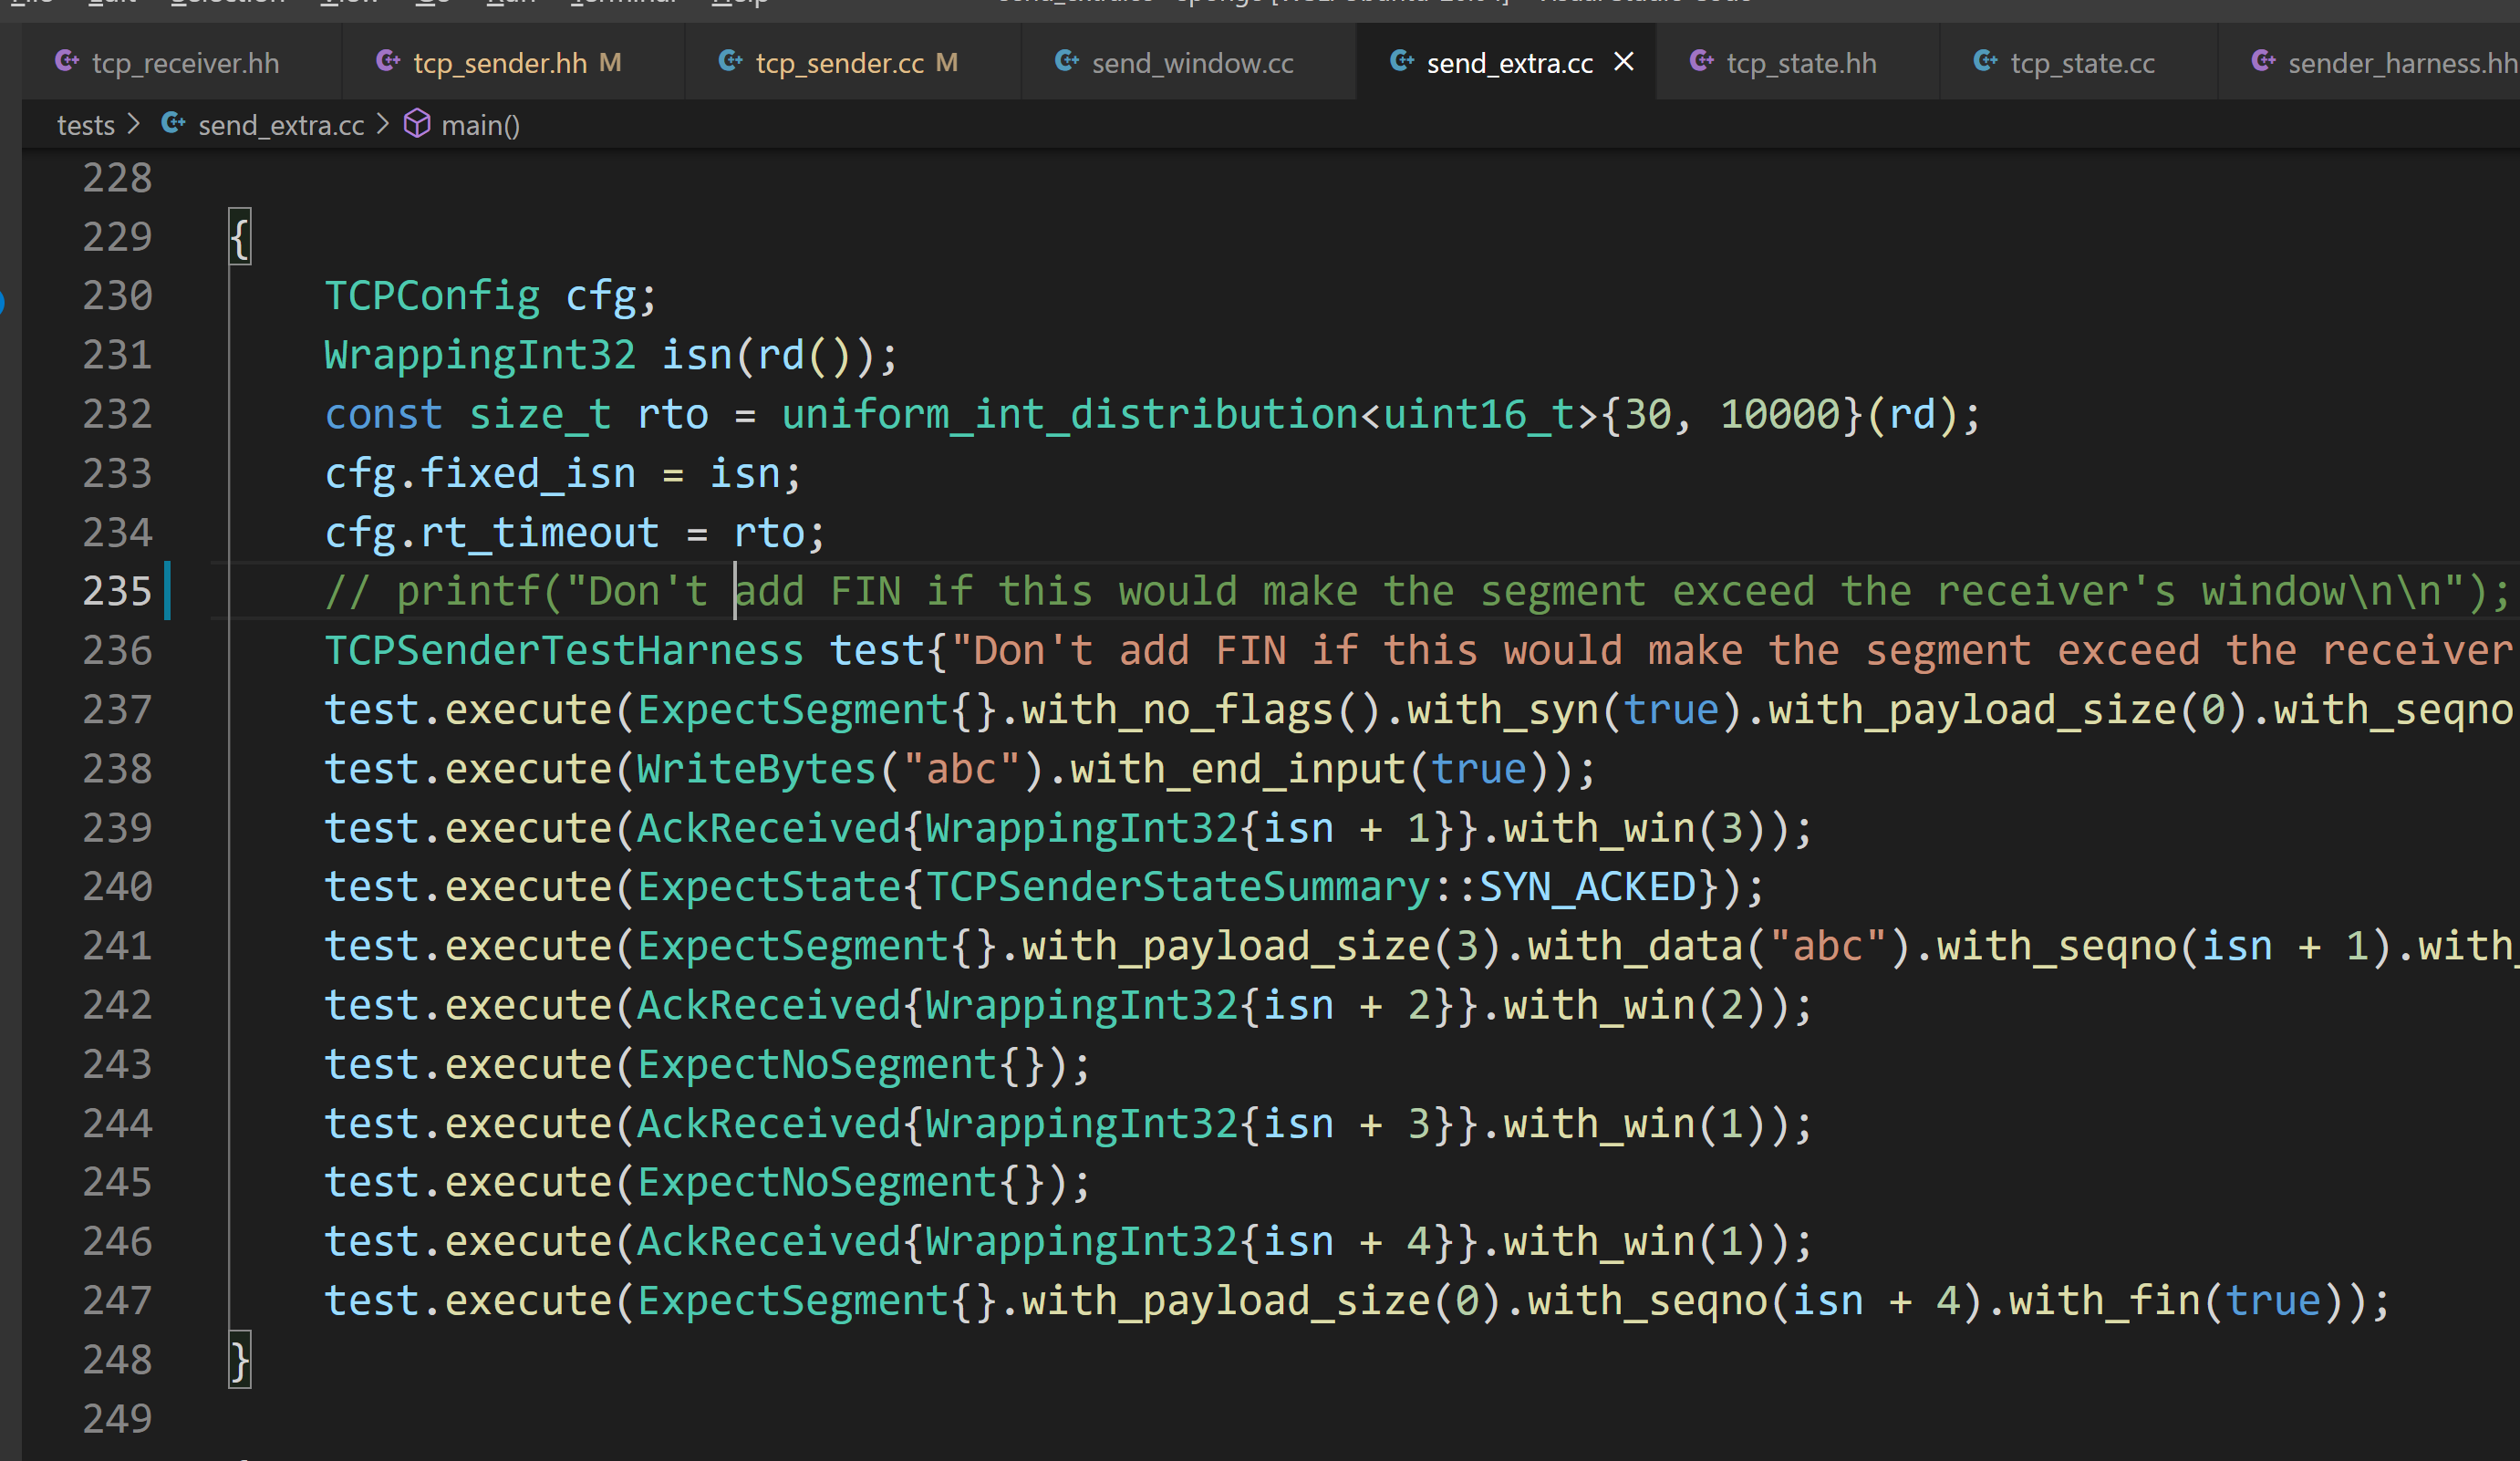Click the C++ file icon in breadcrumb path
Viewport: 2520px width, 1461px height.
click(173, 125)
